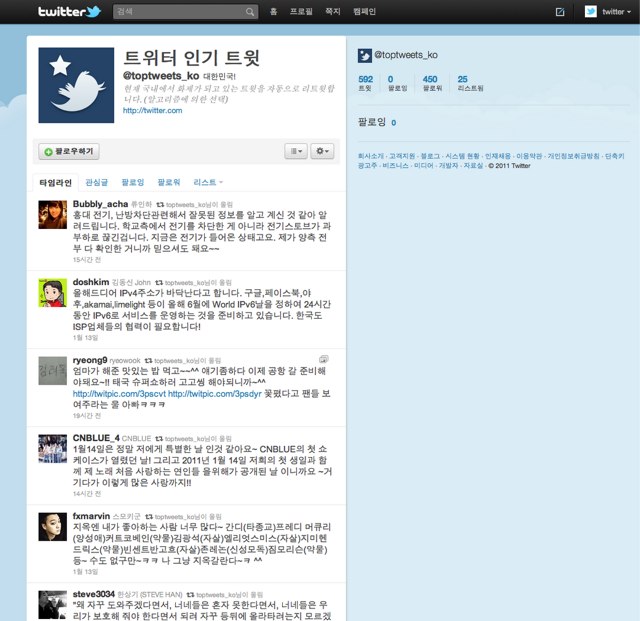Open the twitpic.com/3psdyr link
The width and height of the screenshot is (640, 621).
(x=215, y=394)
